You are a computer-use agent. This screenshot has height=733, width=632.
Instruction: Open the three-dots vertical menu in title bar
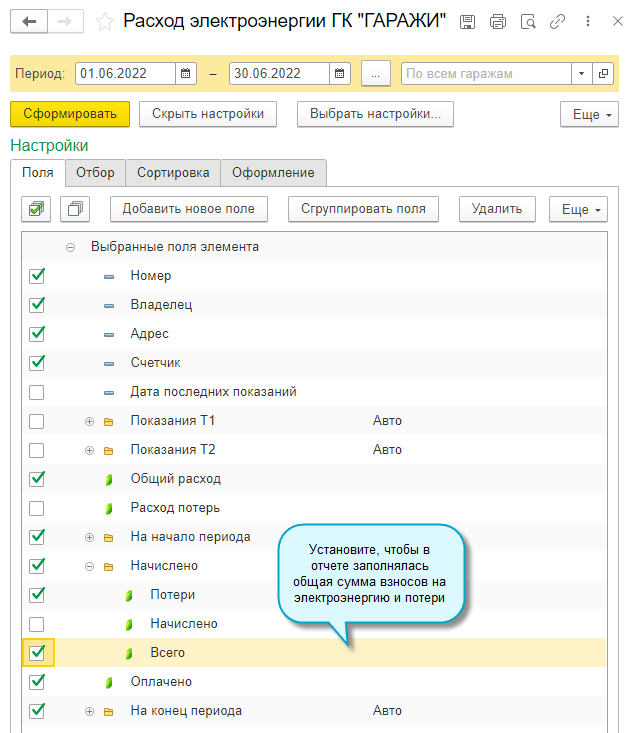coord(588,21)
